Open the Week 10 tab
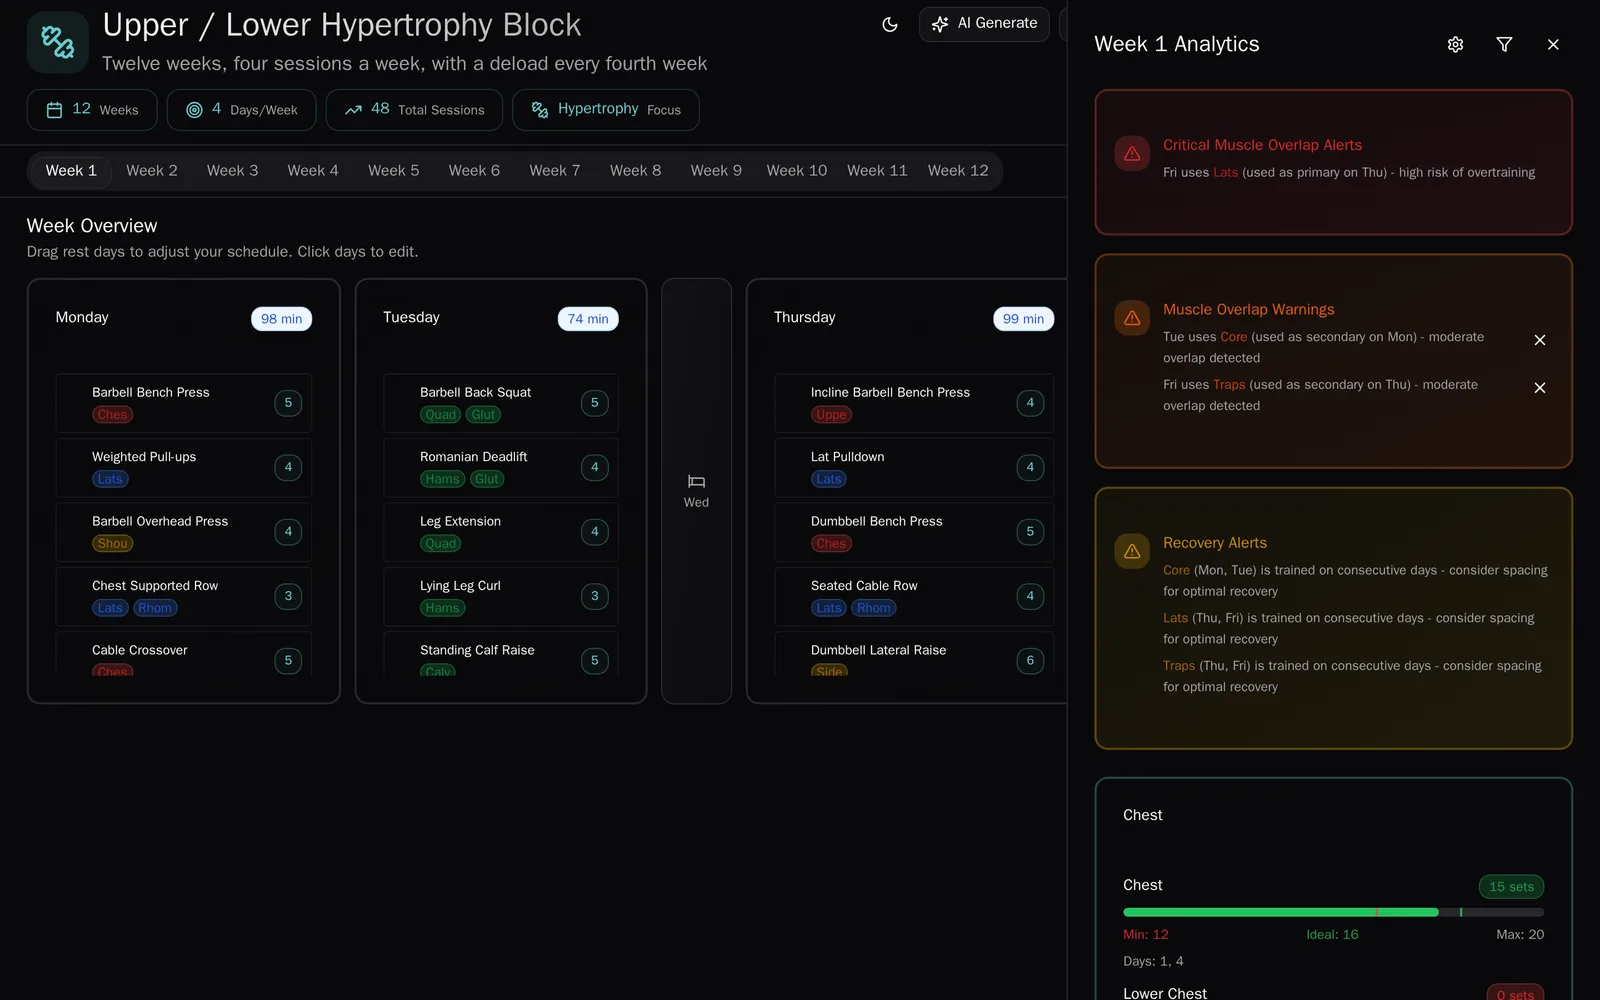 [x=797, y=171]
